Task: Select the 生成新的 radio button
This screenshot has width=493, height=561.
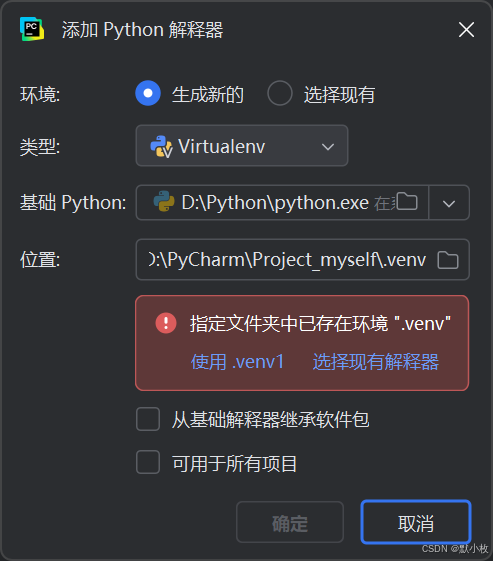Action: coord(148,93)
